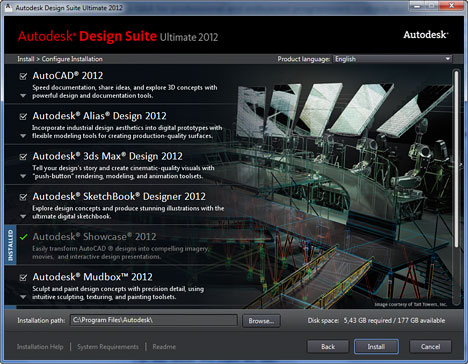468x364 pixels.
Task: Uncheck Autodesk 3ds Max Design 2012 checkbox
Action: point(23,157)
